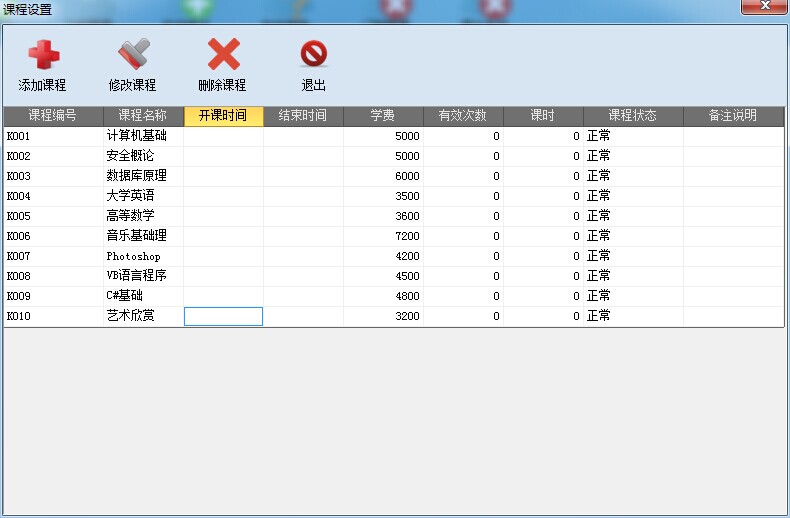The height and width of the screenshot is (518, 790).
Task: Click empty 备注说明 cell in K006 row
Action: click(x=734, y=236)
